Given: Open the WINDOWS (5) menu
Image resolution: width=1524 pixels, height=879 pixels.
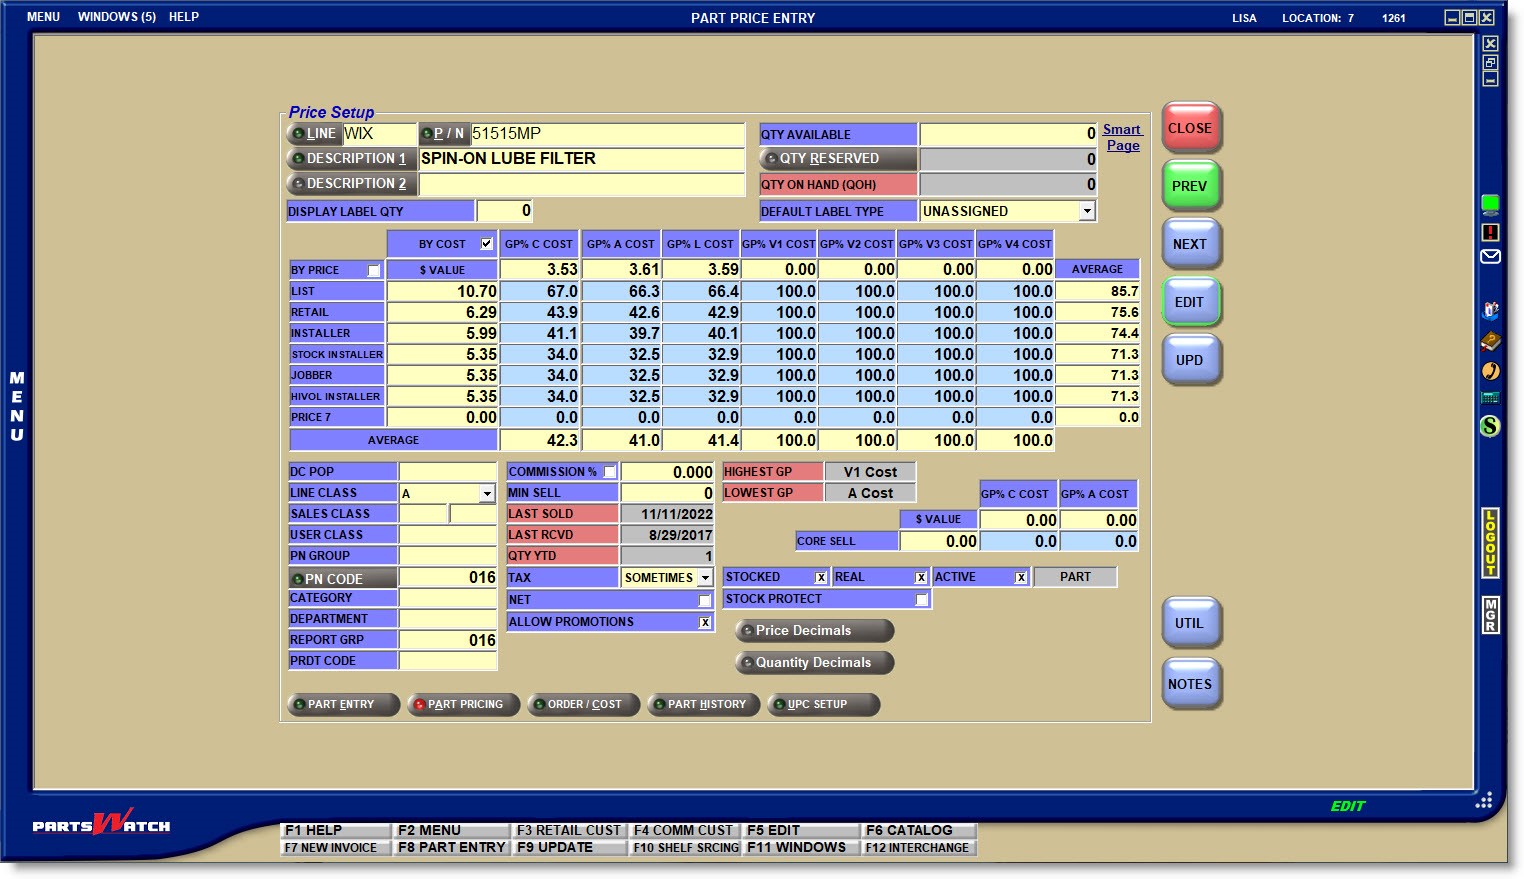Looking at the screenshot, I should pos(117,17).
